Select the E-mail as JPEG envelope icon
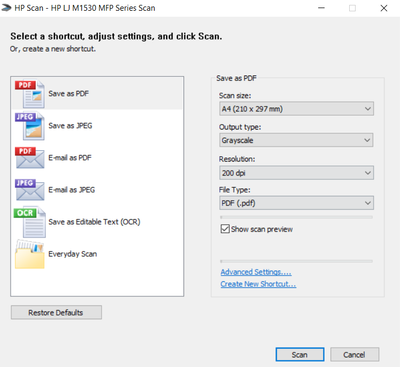This screenshot has height=367, width=400. pyautogui.click(x=29, y=190)
